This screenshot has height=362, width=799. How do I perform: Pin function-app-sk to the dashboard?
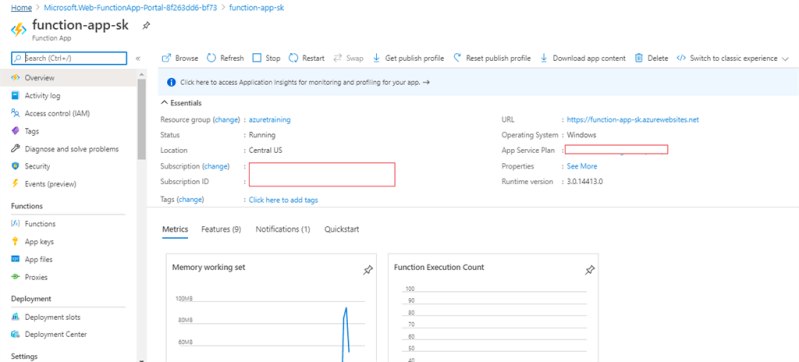pos(146,26)
